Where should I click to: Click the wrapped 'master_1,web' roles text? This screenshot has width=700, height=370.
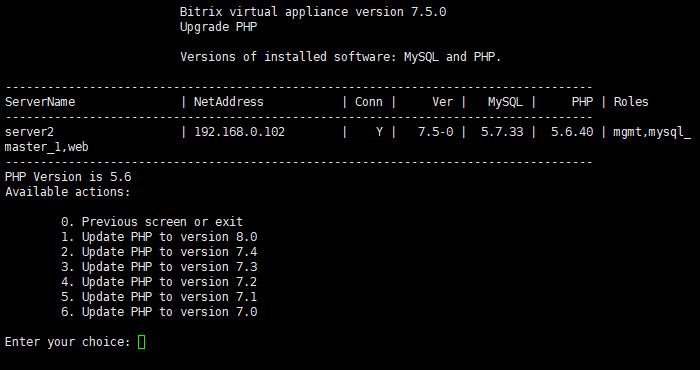click(47, 147)
